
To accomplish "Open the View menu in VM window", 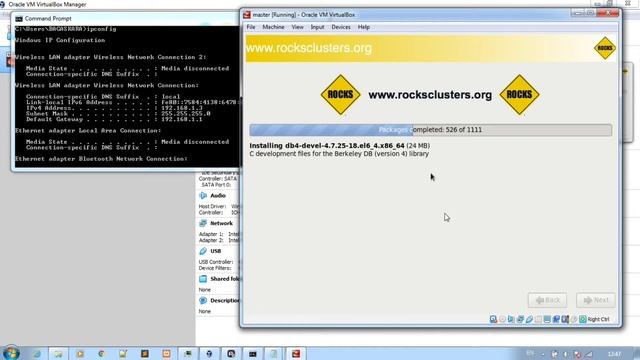I will tap(297, 27).
